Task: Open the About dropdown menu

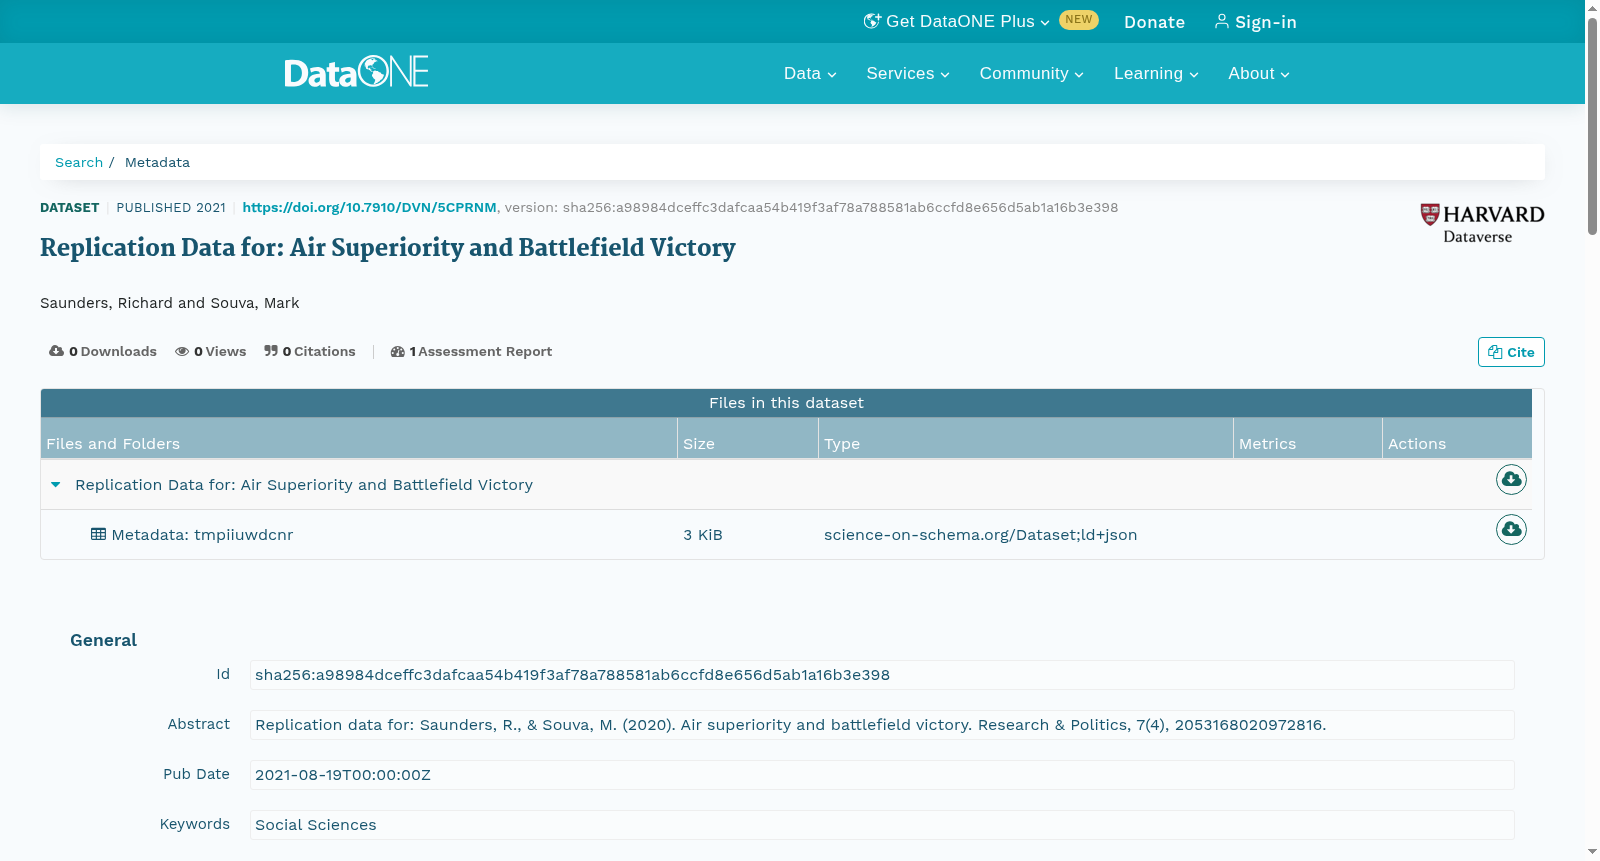Action: coord(1259,73)
